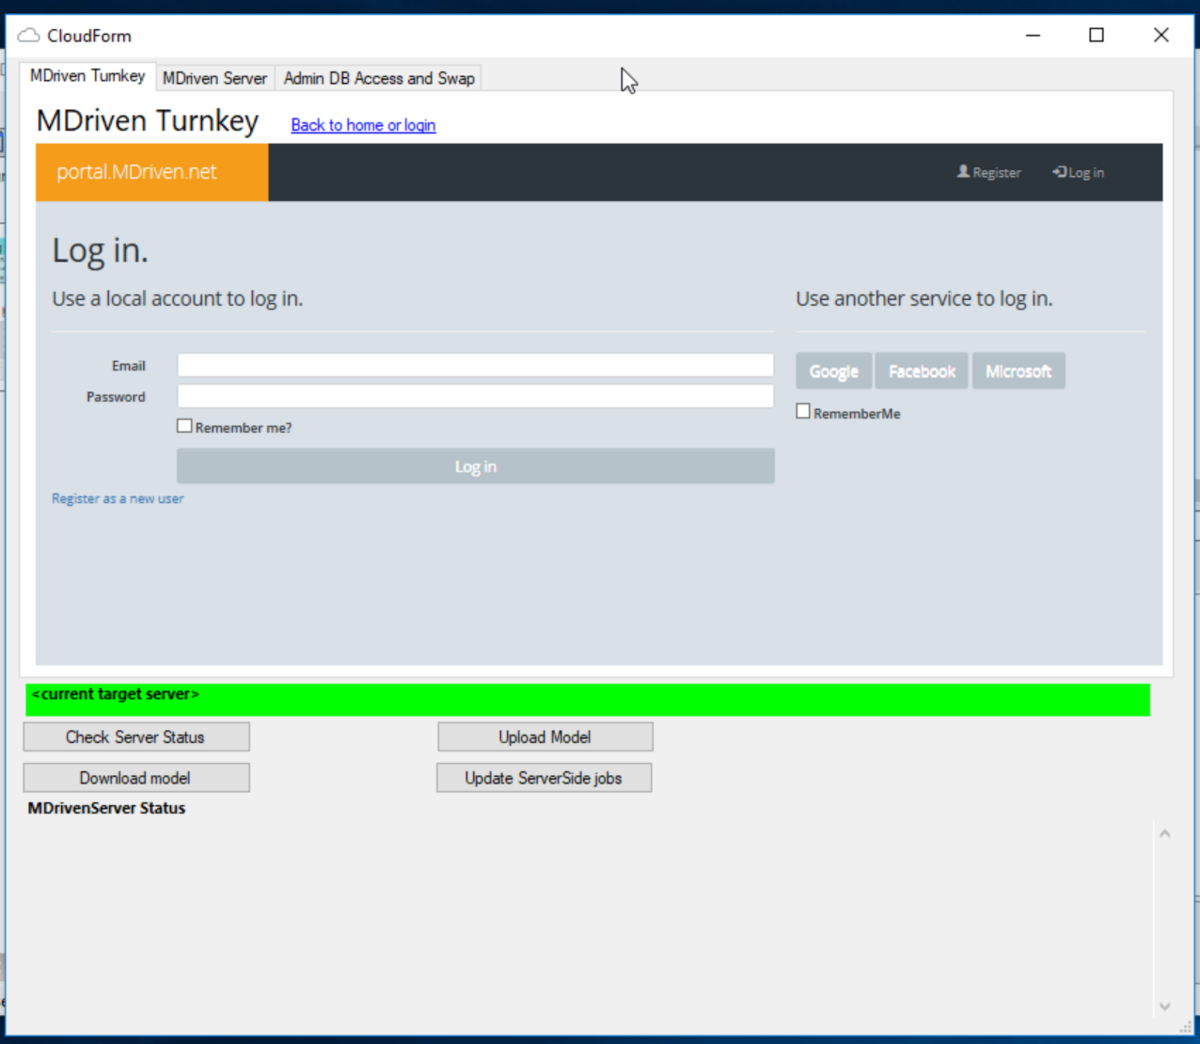Screen dimensions: 1200x1044
Task: Click the Download model button
Action: [136, 778]
